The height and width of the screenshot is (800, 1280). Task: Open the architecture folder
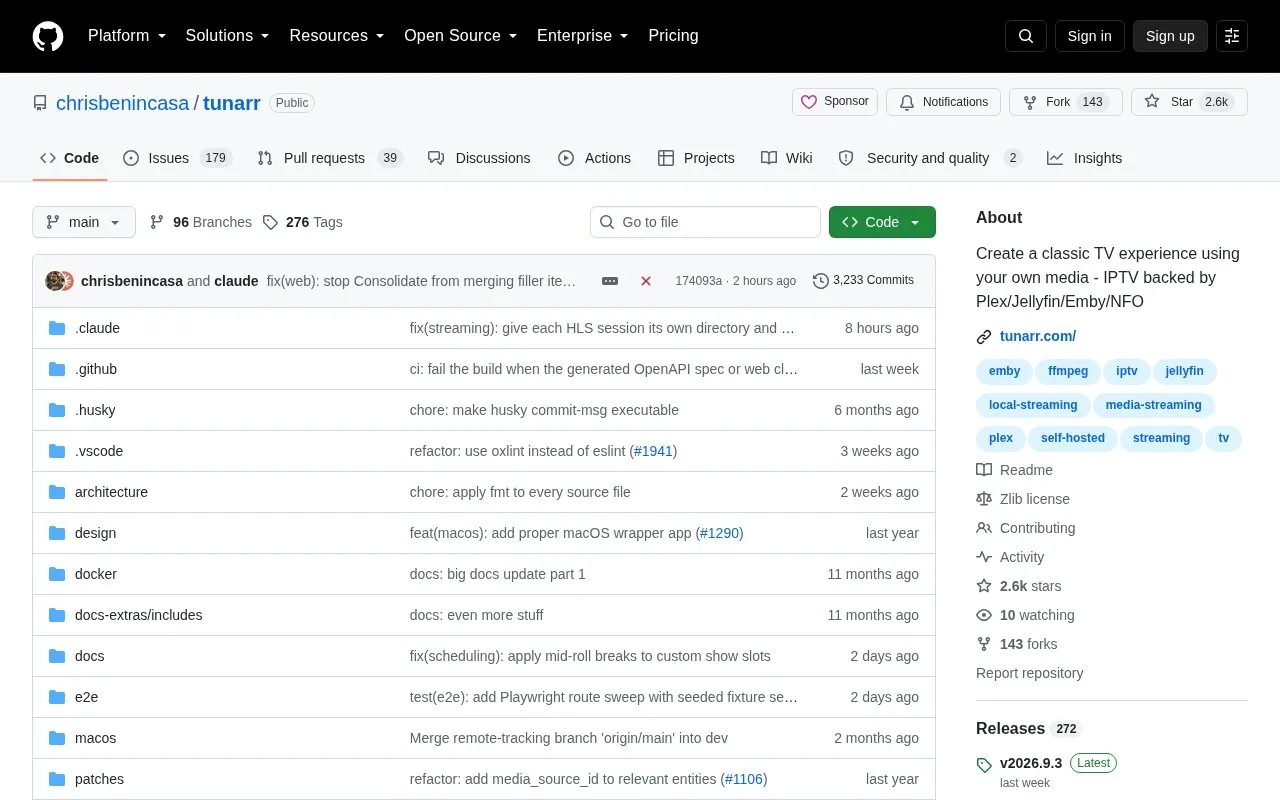111,492
